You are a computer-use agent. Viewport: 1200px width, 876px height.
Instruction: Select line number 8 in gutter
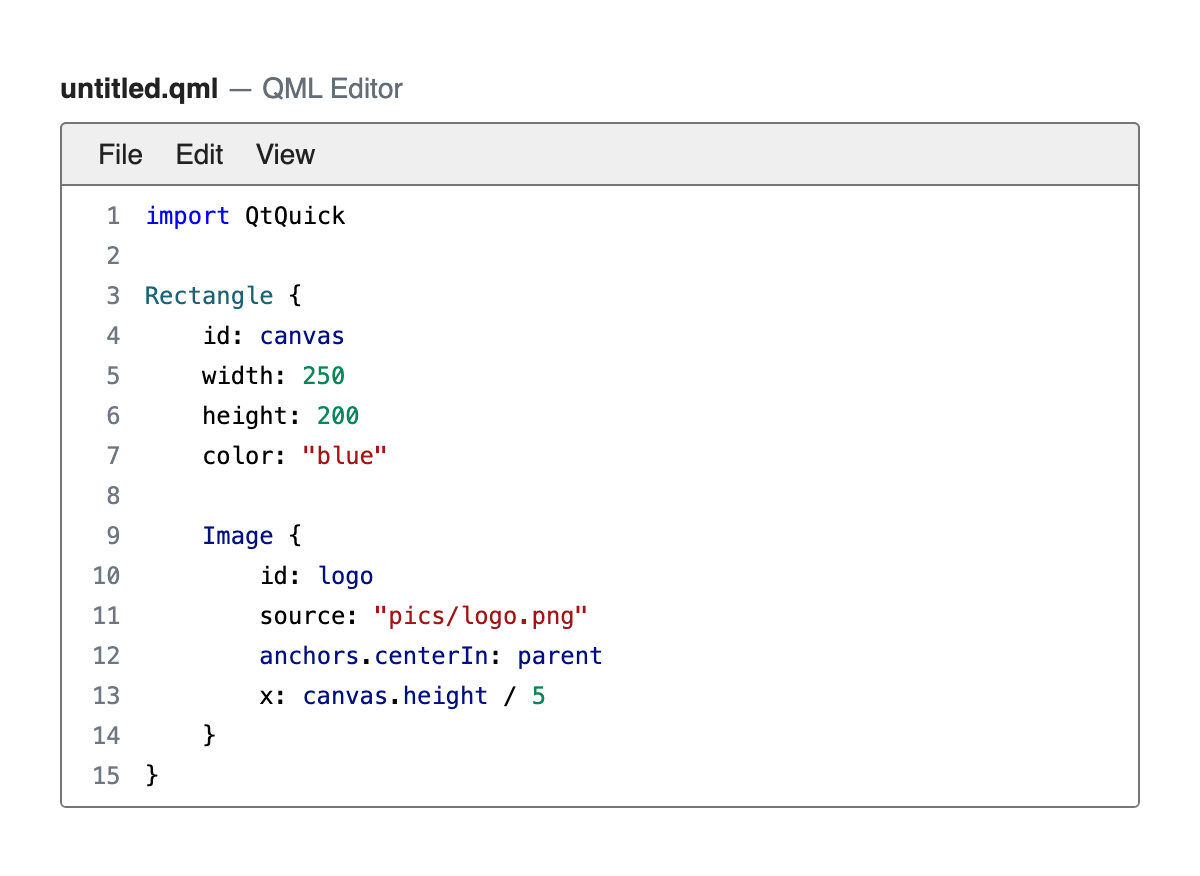(x=112, y=496)
